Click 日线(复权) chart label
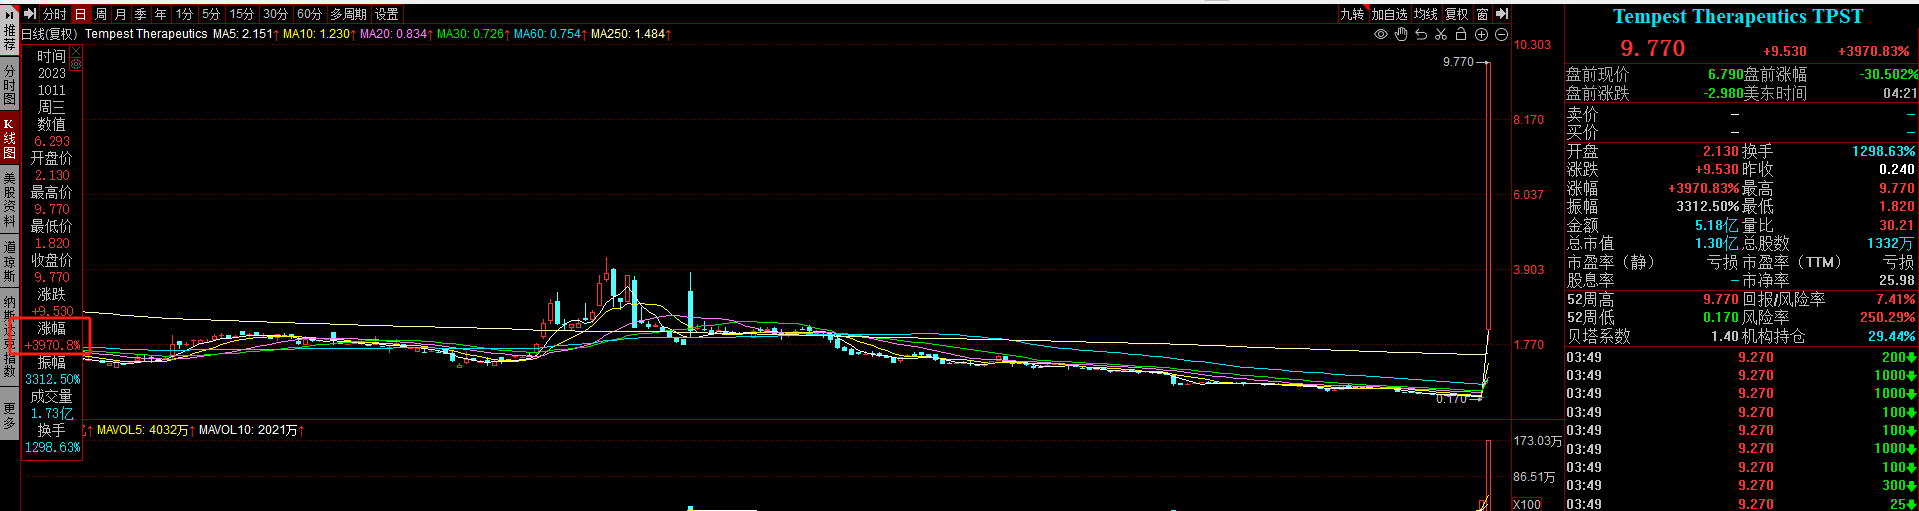The height and width of the screenshot is (511, 1919). [49, 34]
